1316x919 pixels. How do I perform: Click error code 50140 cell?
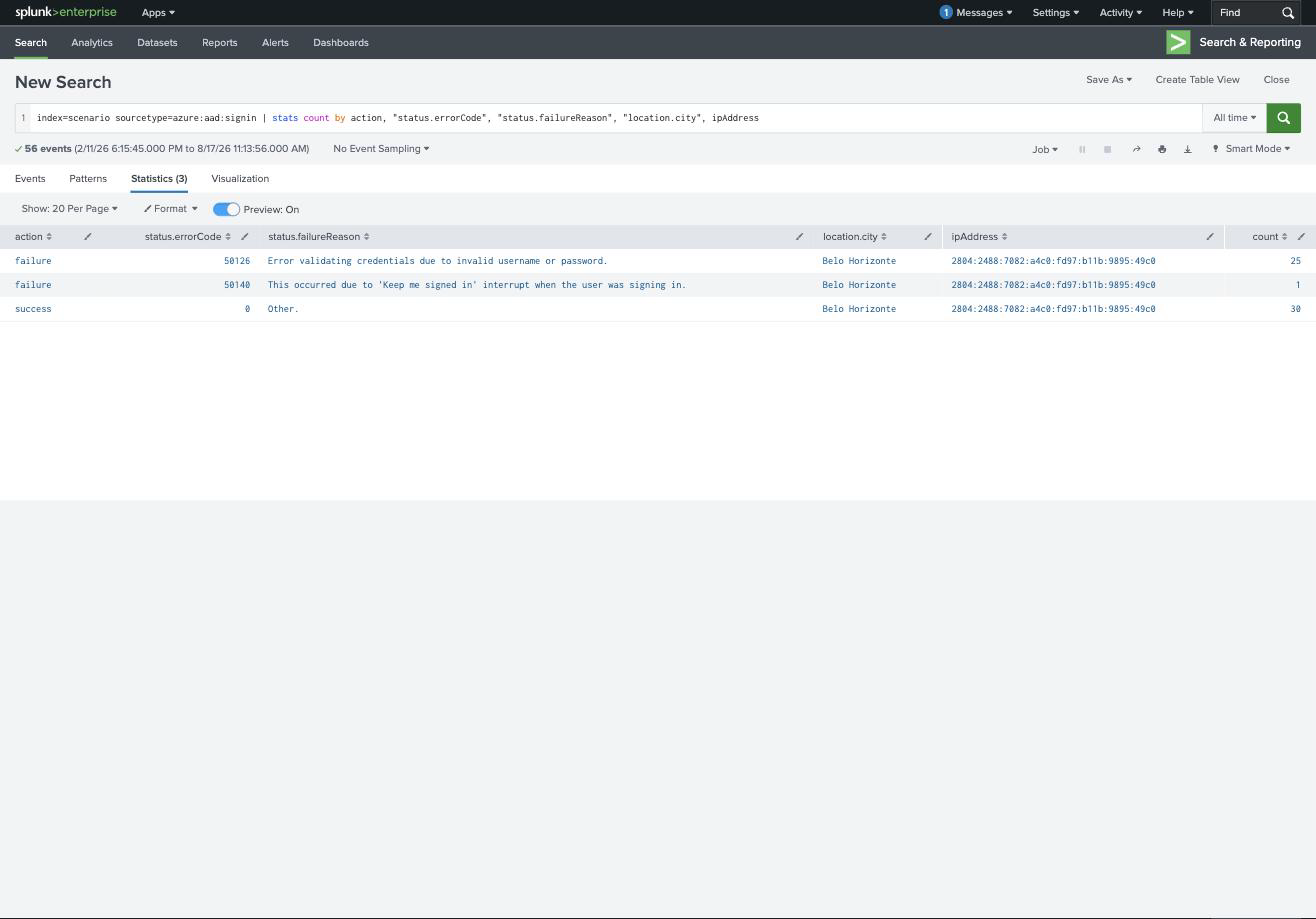(x=237, y=285)
